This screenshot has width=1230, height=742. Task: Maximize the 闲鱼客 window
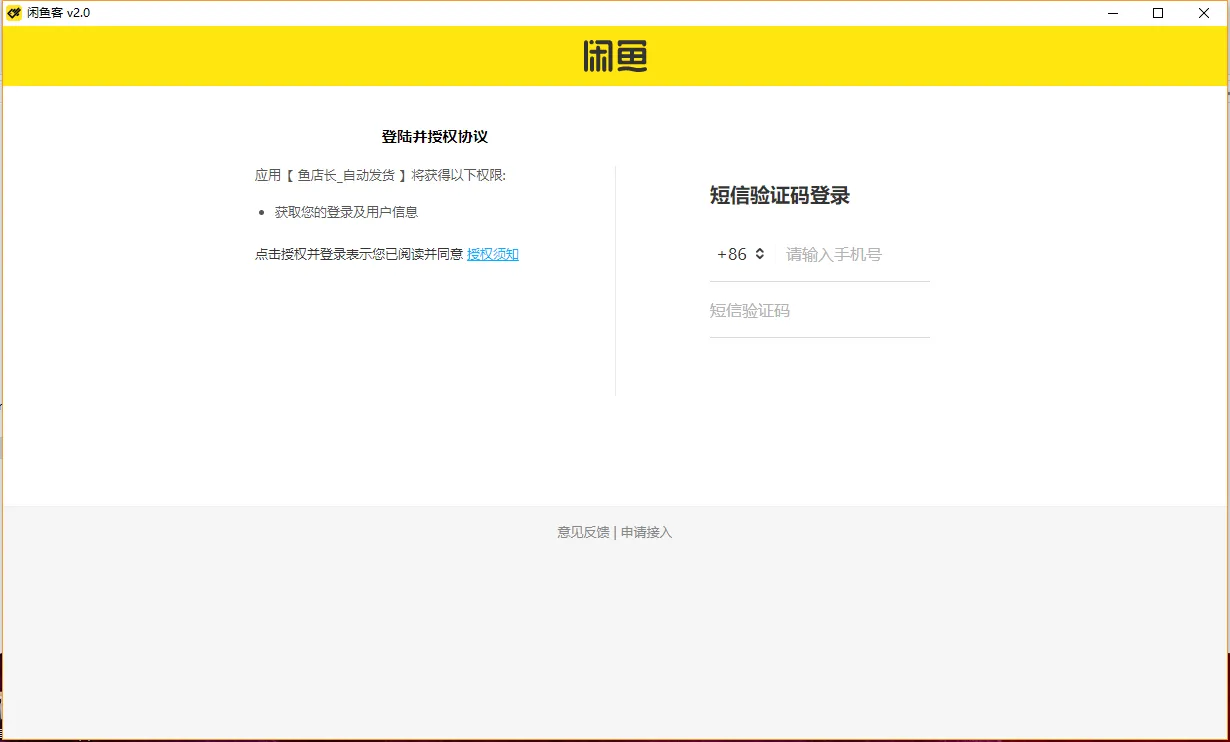point(1158,13)
